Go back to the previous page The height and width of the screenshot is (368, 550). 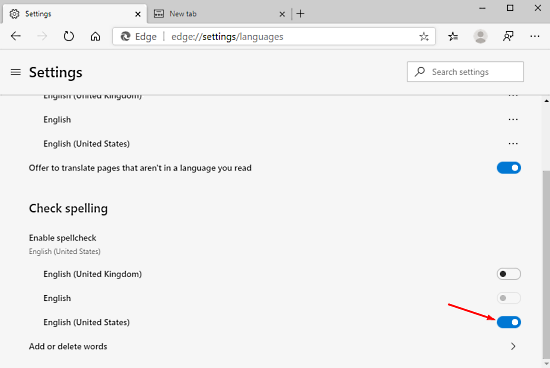point(16,36)
